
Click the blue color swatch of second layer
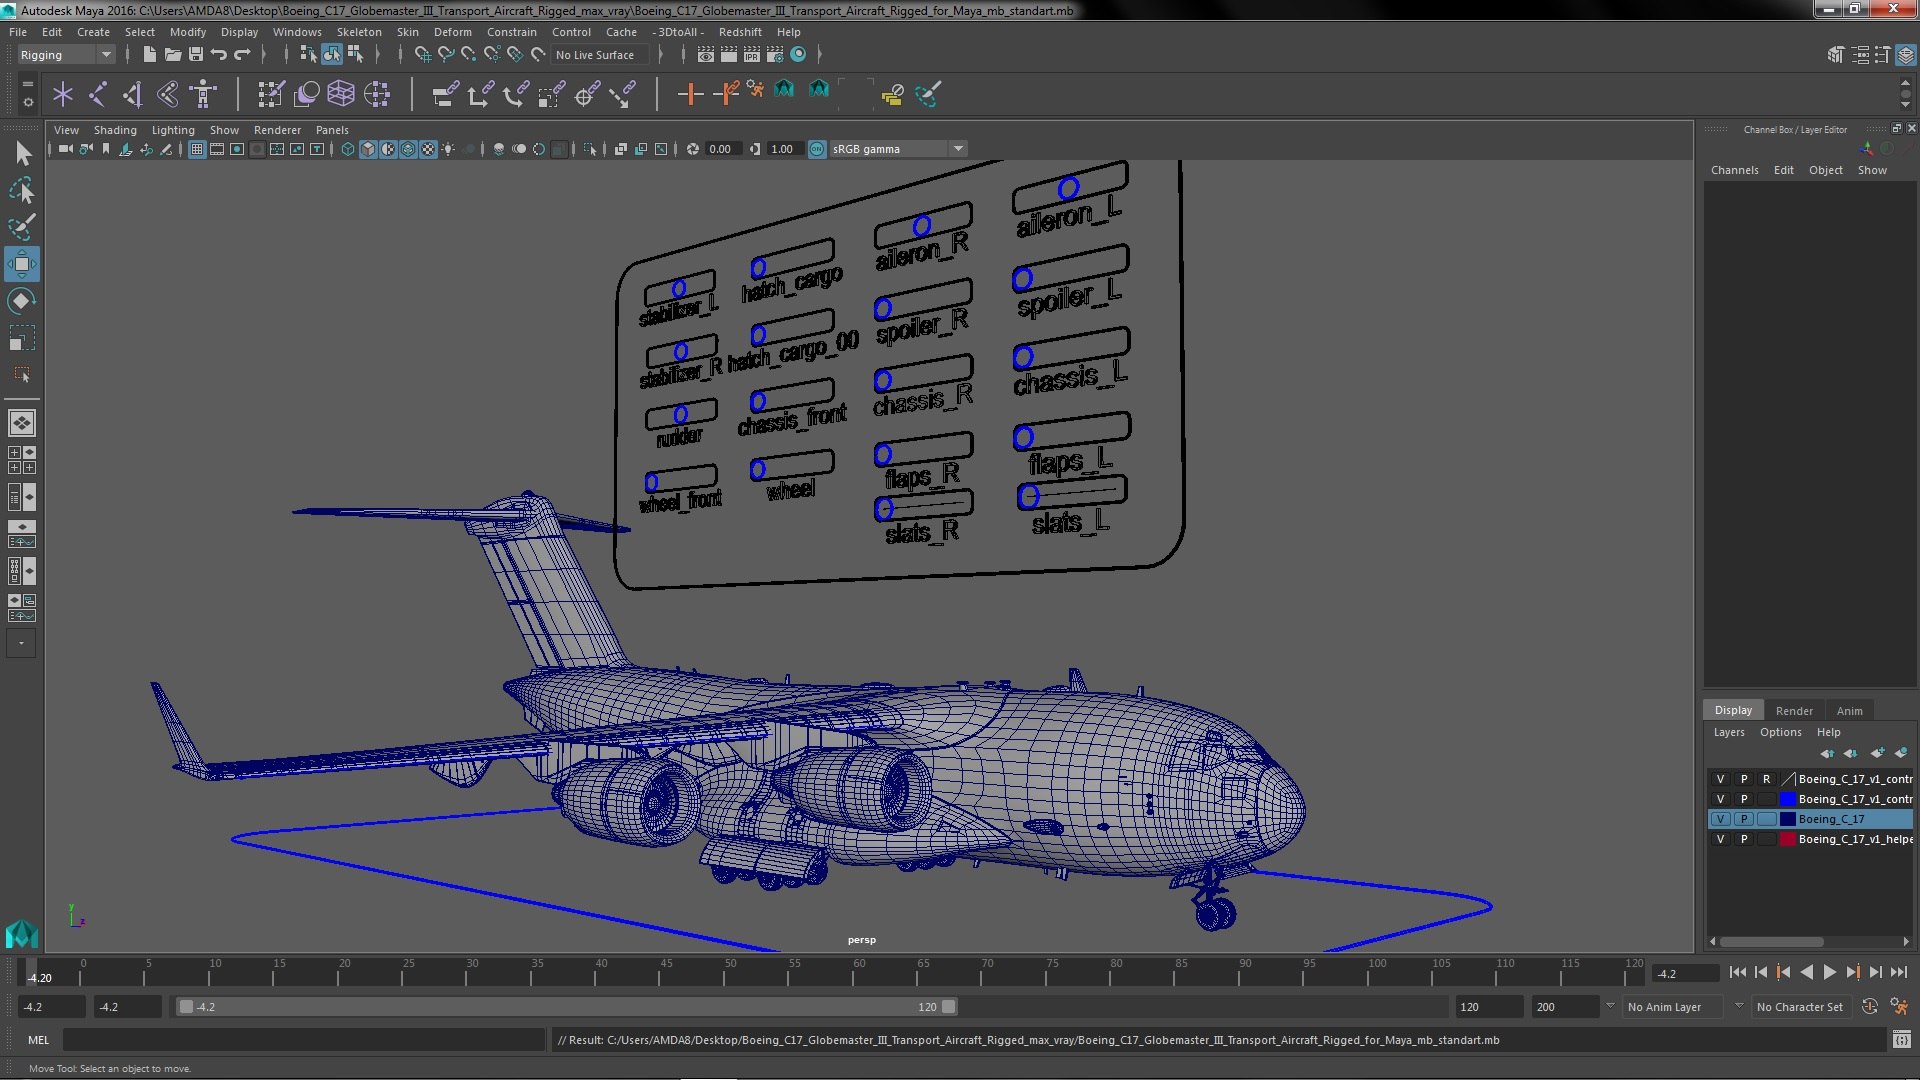(1788, 799)
